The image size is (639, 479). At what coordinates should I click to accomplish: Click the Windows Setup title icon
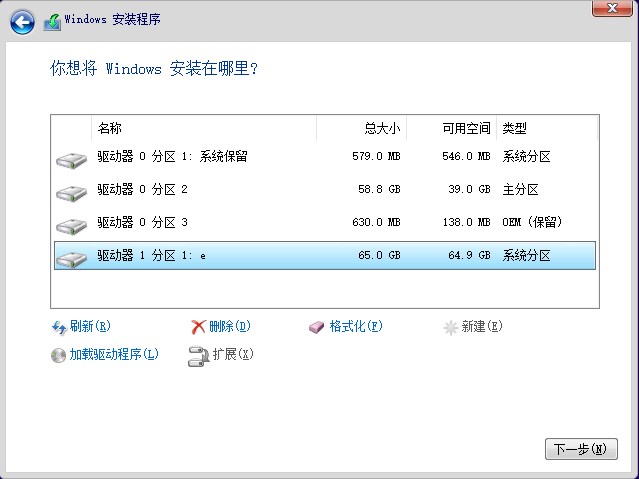52,20
